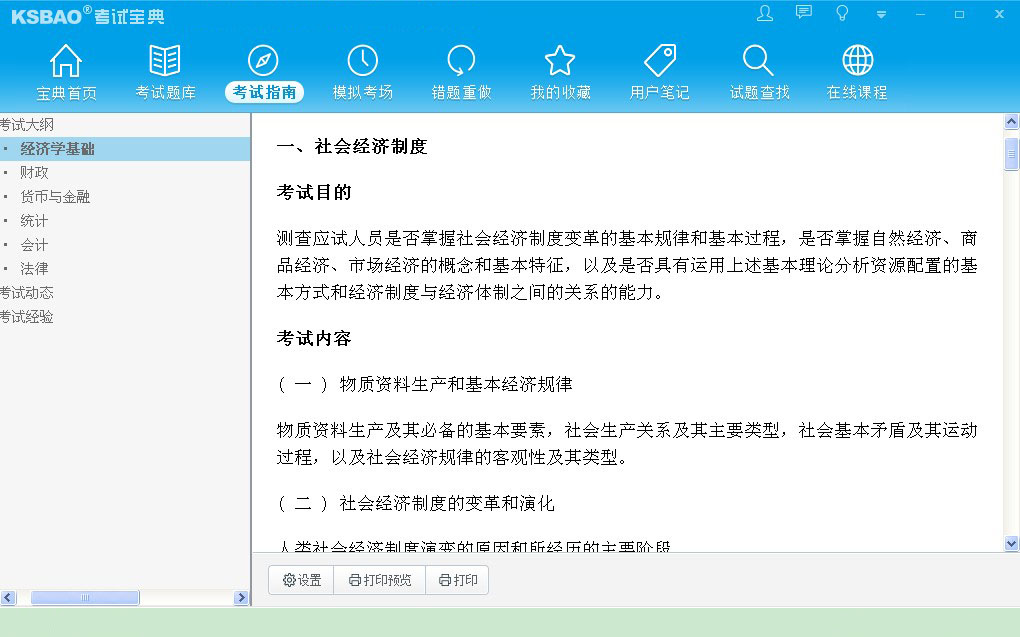Click the 打印预览 print preview button
Image resolution: width=1020 pixels, height=637 pixels.
tap(380, 580)
